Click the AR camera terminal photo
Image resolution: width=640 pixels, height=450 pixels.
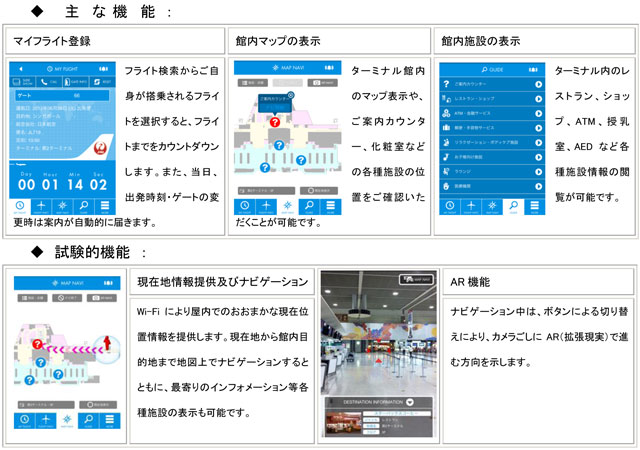(378, 330)
